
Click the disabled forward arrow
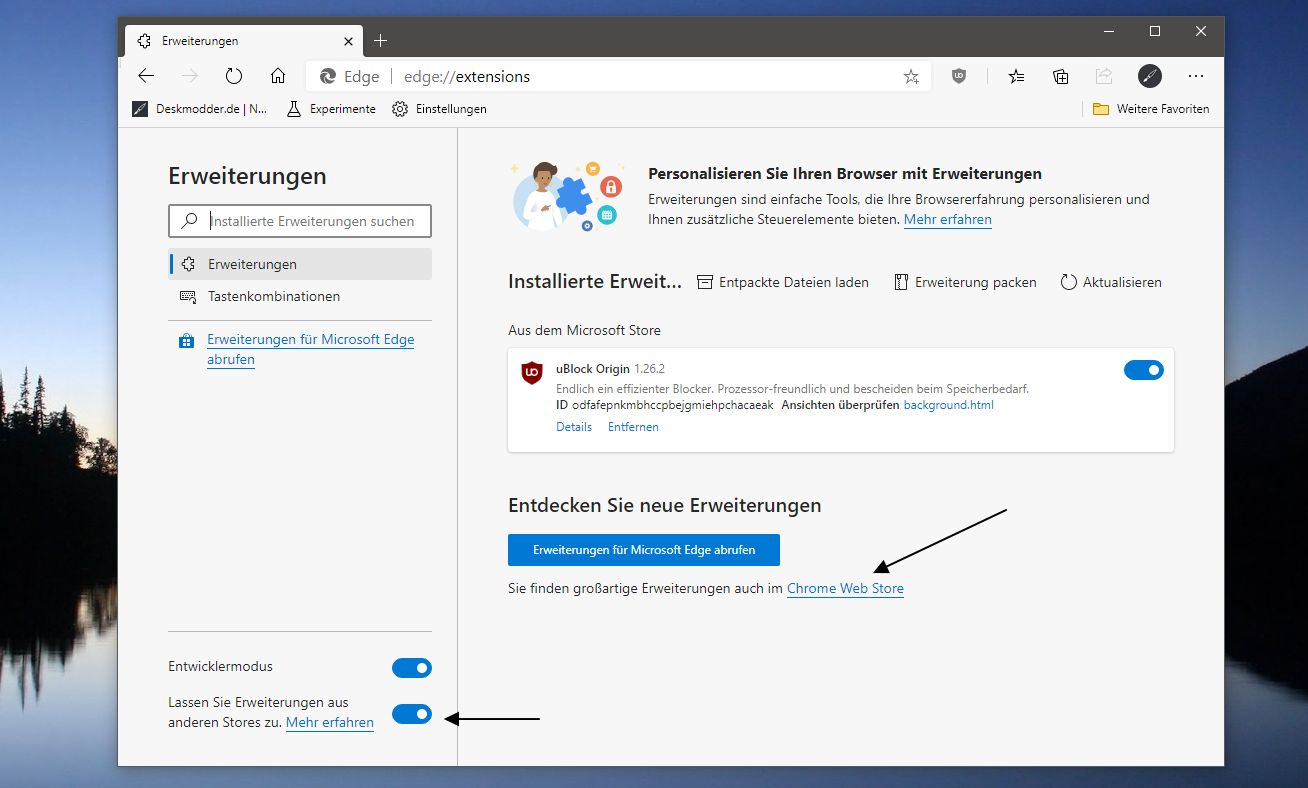[190, 76]
